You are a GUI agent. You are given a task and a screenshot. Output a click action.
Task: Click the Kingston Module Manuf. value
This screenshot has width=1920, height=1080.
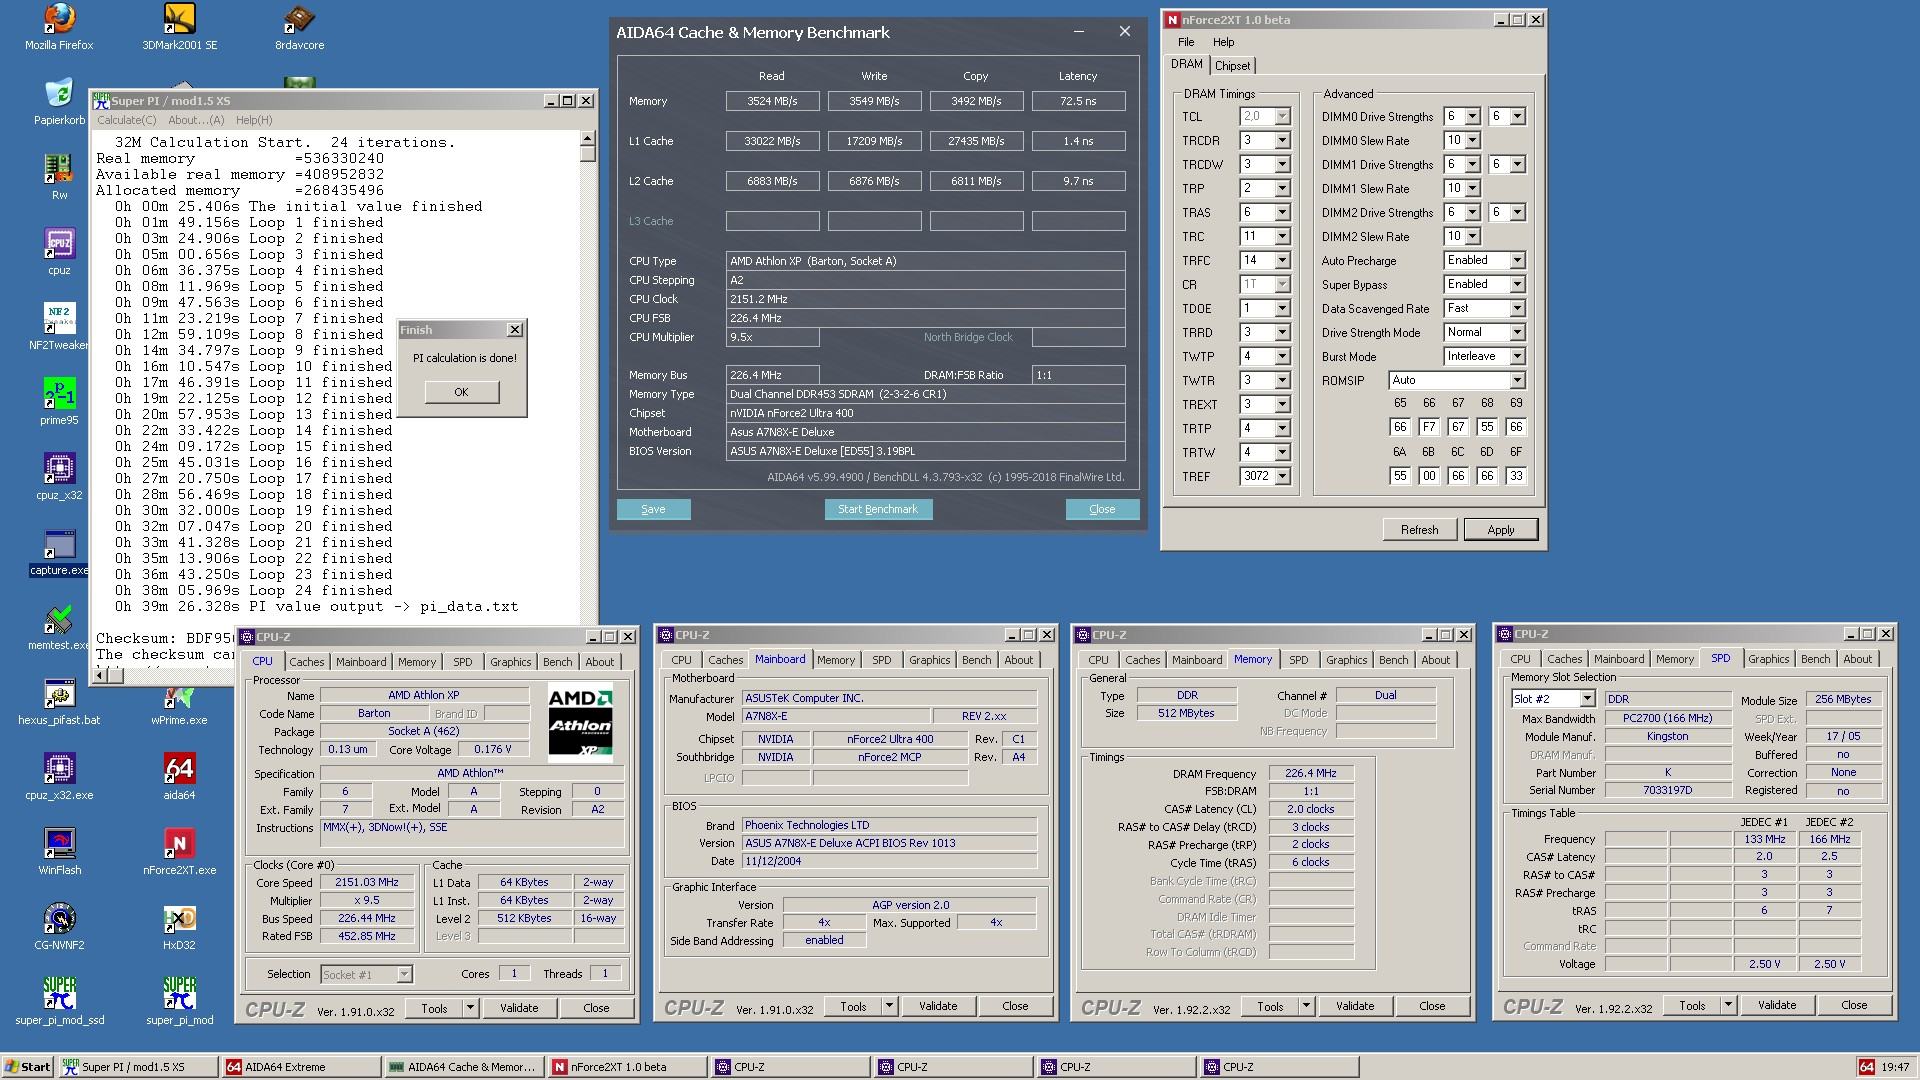1667,736
